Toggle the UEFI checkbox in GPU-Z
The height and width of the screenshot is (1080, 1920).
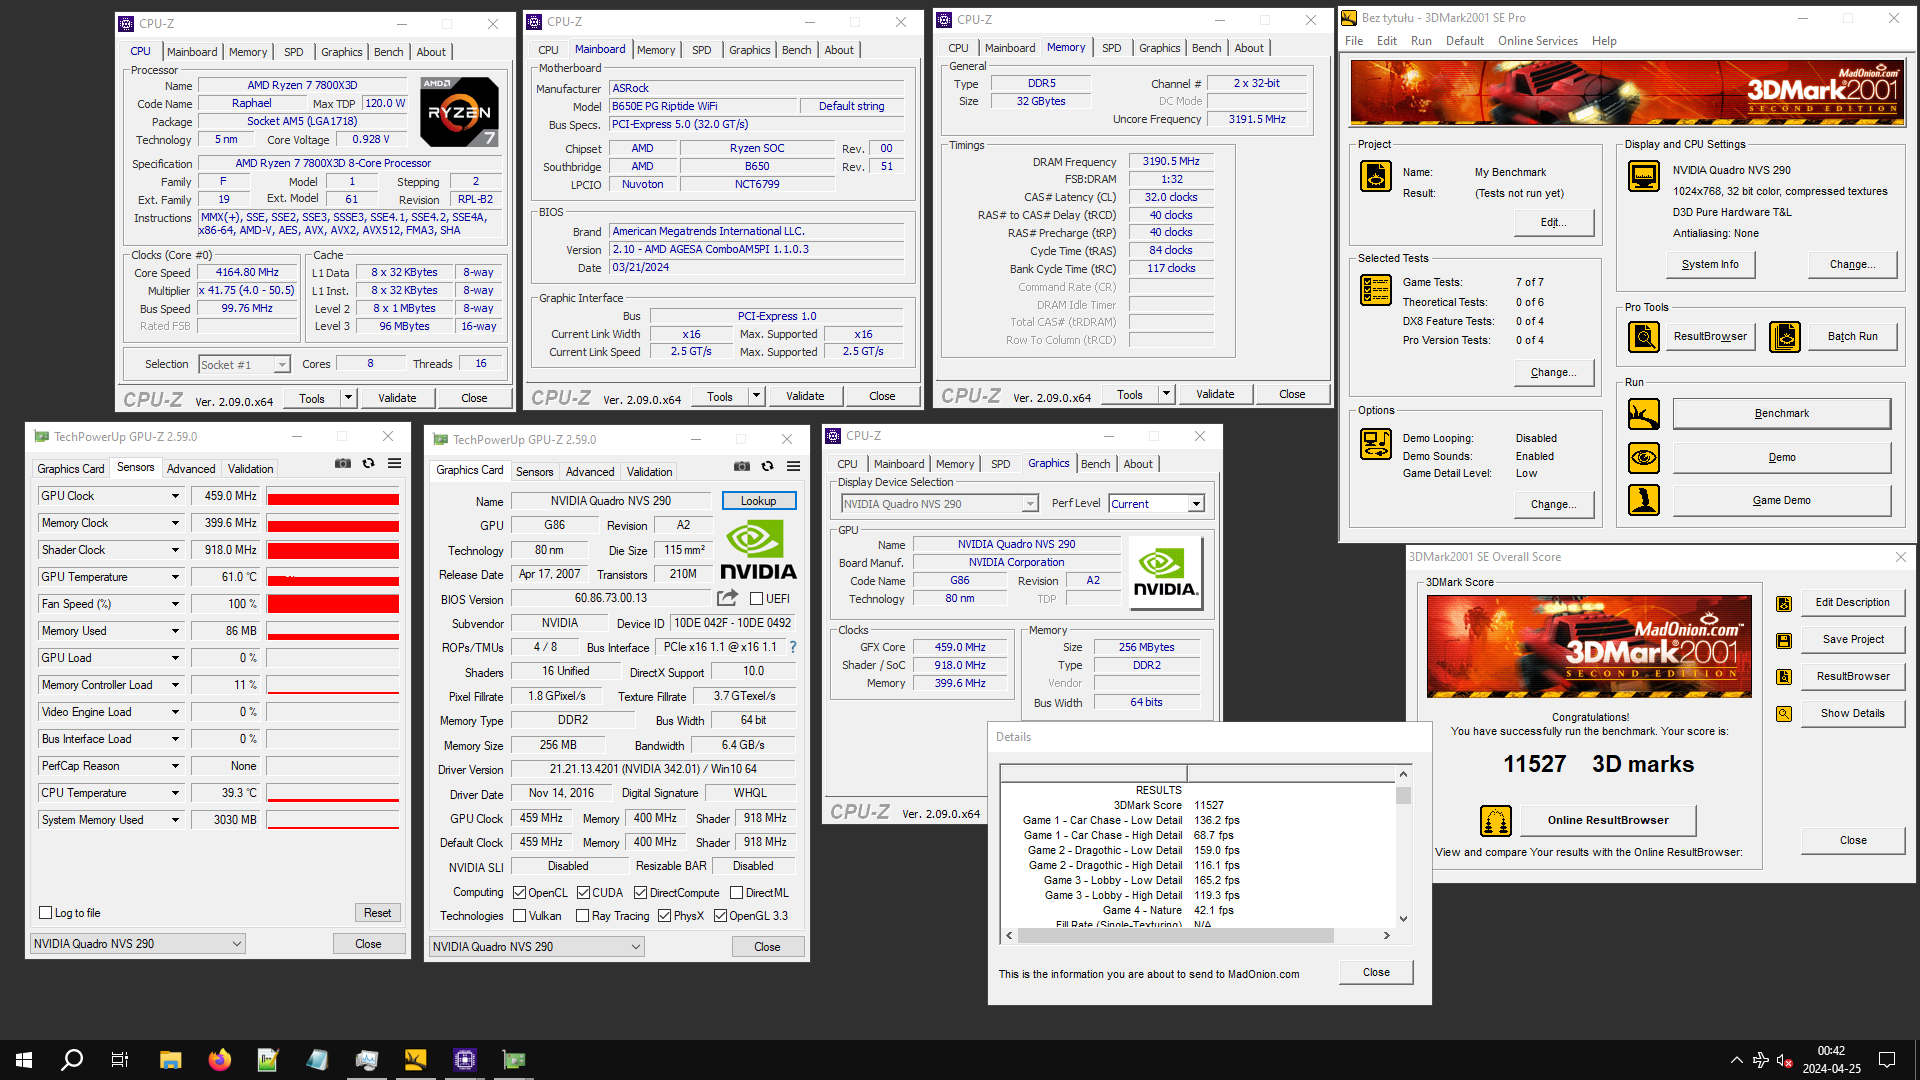coord(757,599)
